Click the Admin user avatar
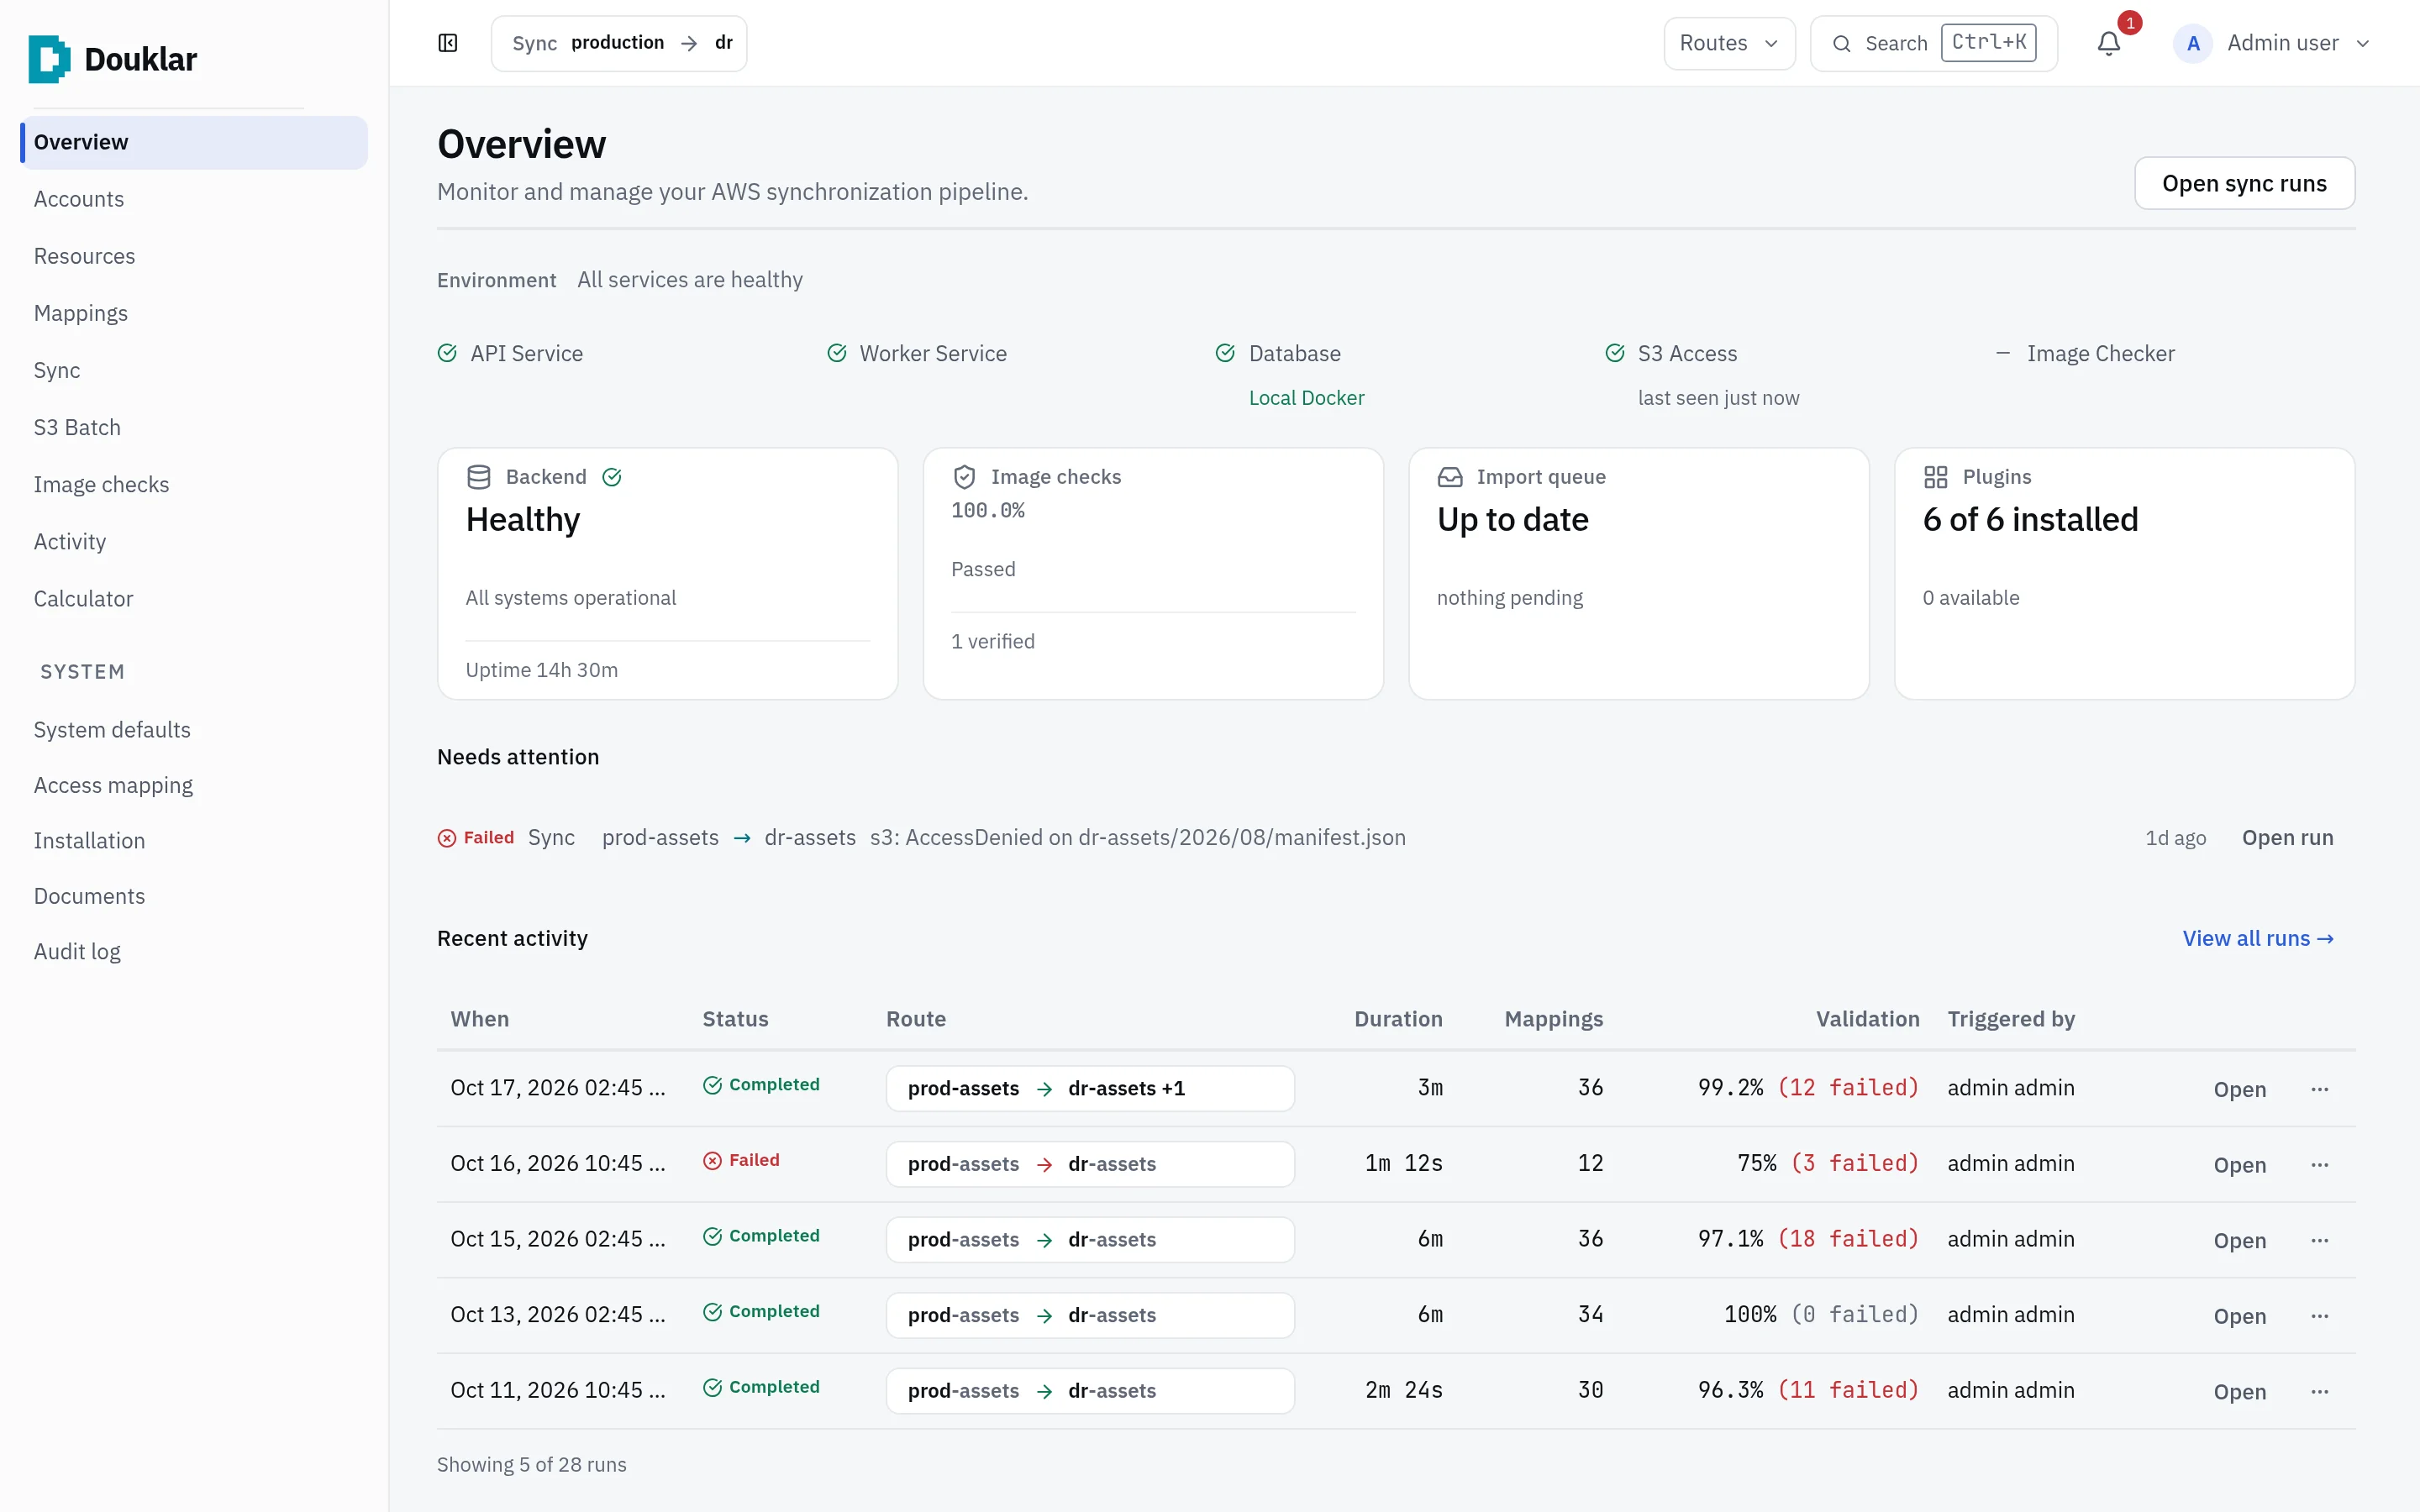 pyautogui.click(x=2192, y=43)
